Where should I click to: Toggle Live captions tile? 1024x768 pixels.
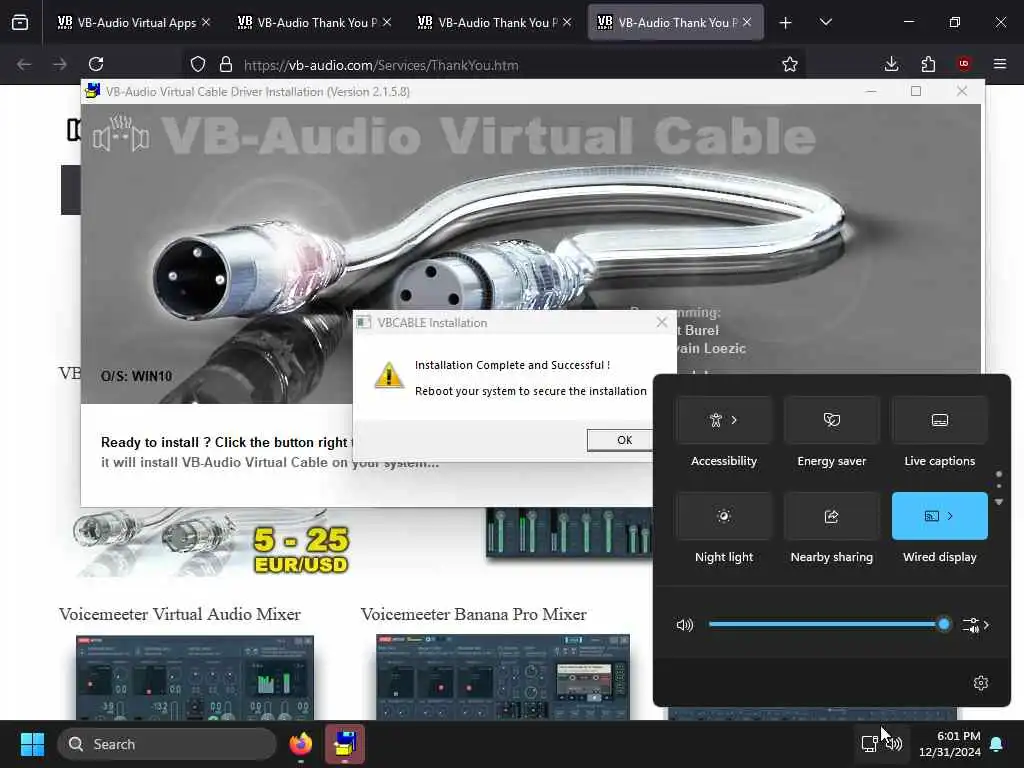(940, 420)
